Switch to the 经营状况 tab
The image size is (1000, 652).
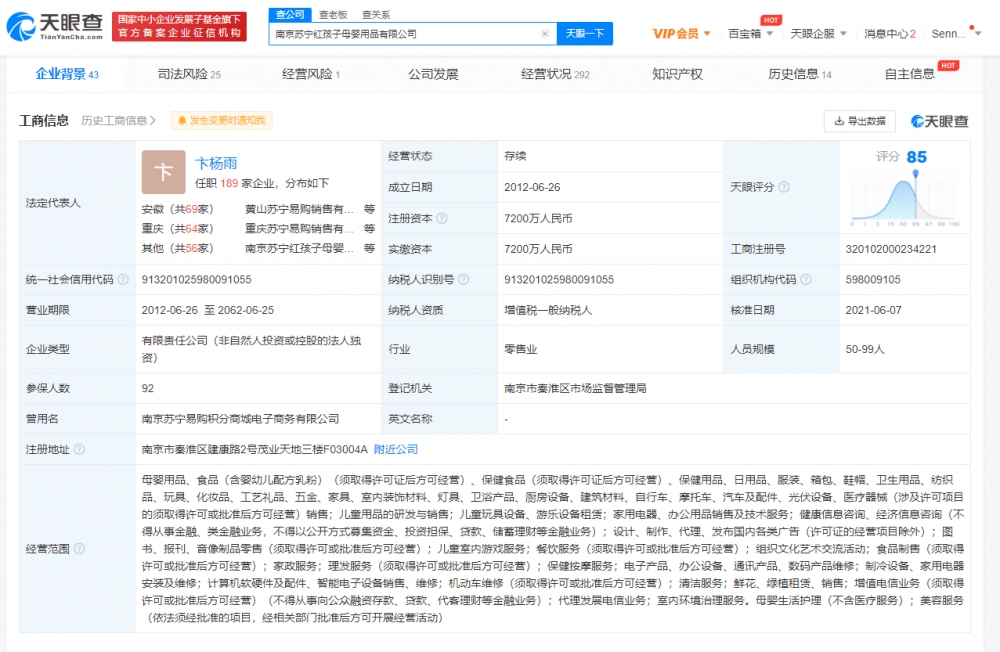click(555, 74)
